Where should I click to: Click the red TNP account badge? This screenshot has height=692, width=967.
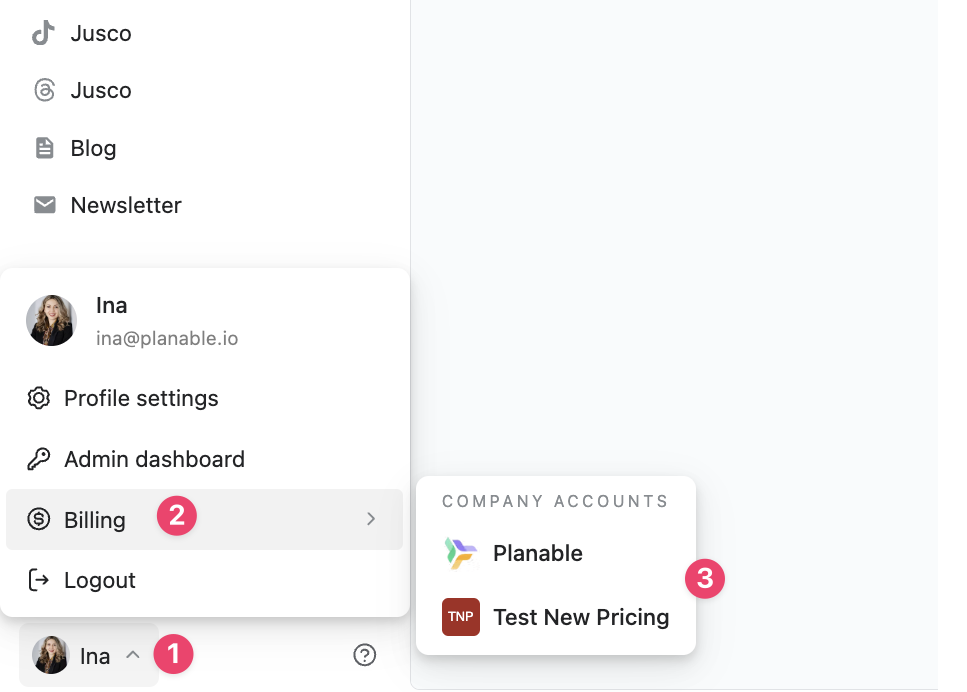tap(461, 617)
